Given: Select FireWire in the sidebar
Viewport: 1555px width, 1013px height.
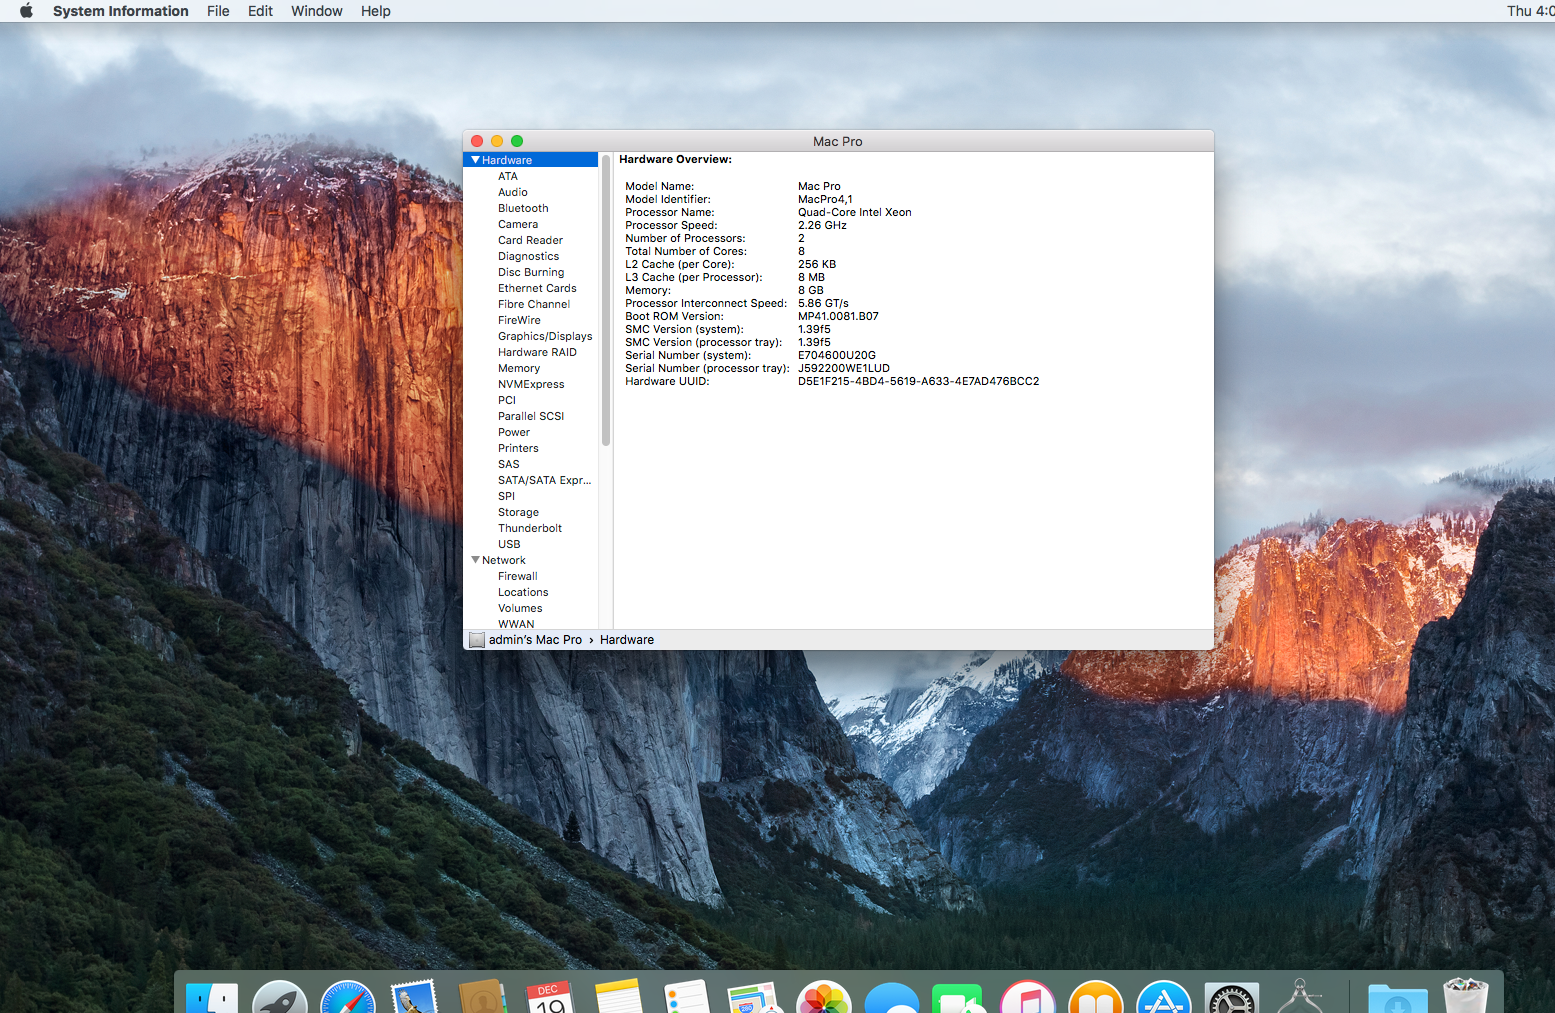Looking at the screenshot, I should tap(519, 320).
